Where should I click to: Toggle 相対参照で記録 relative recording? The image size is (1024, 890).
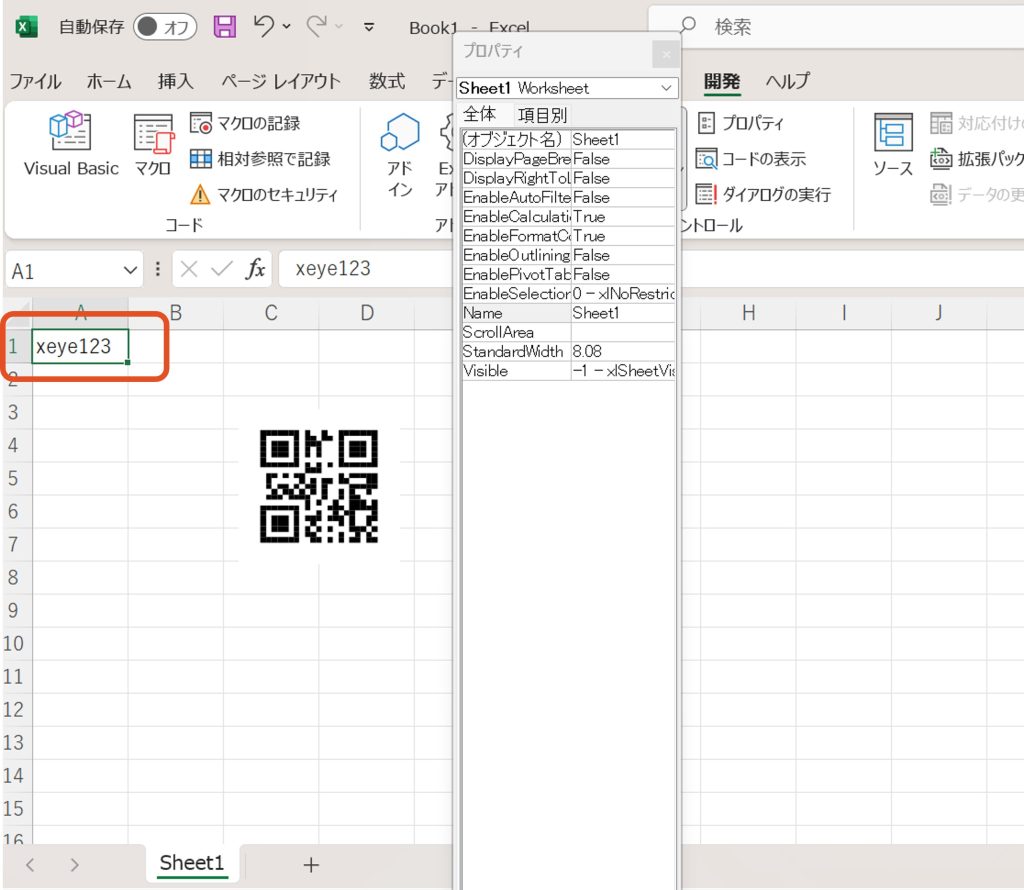click(x=260, y=159)
